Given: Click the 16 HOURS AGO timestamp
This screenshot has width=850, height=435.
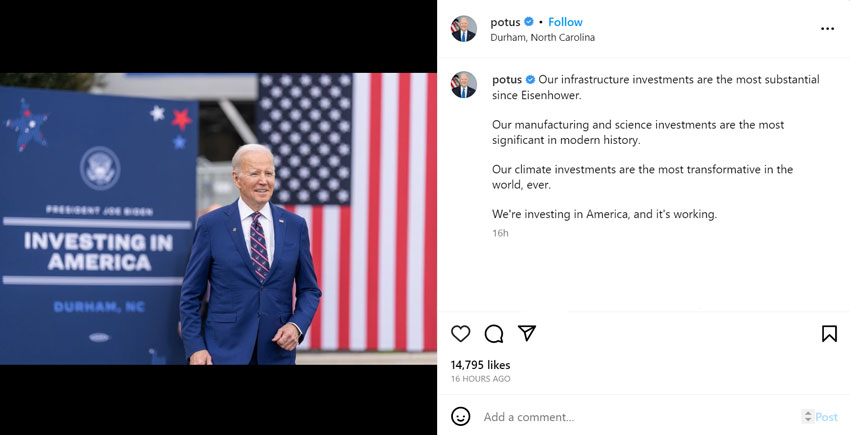Looking at the screenshot, I should point(480,379).
